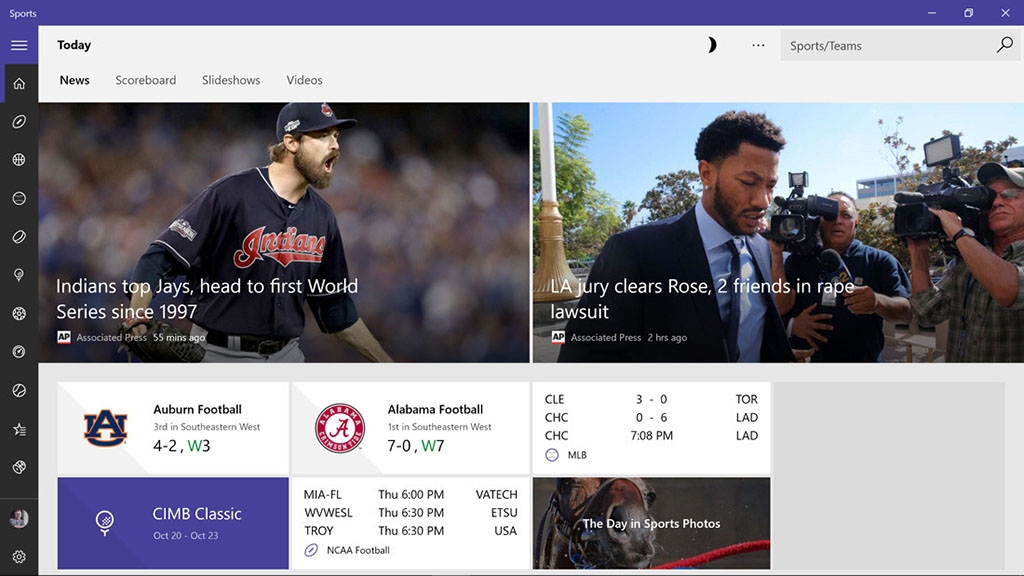Open the Alabama Football team tile

pos(410,428)
